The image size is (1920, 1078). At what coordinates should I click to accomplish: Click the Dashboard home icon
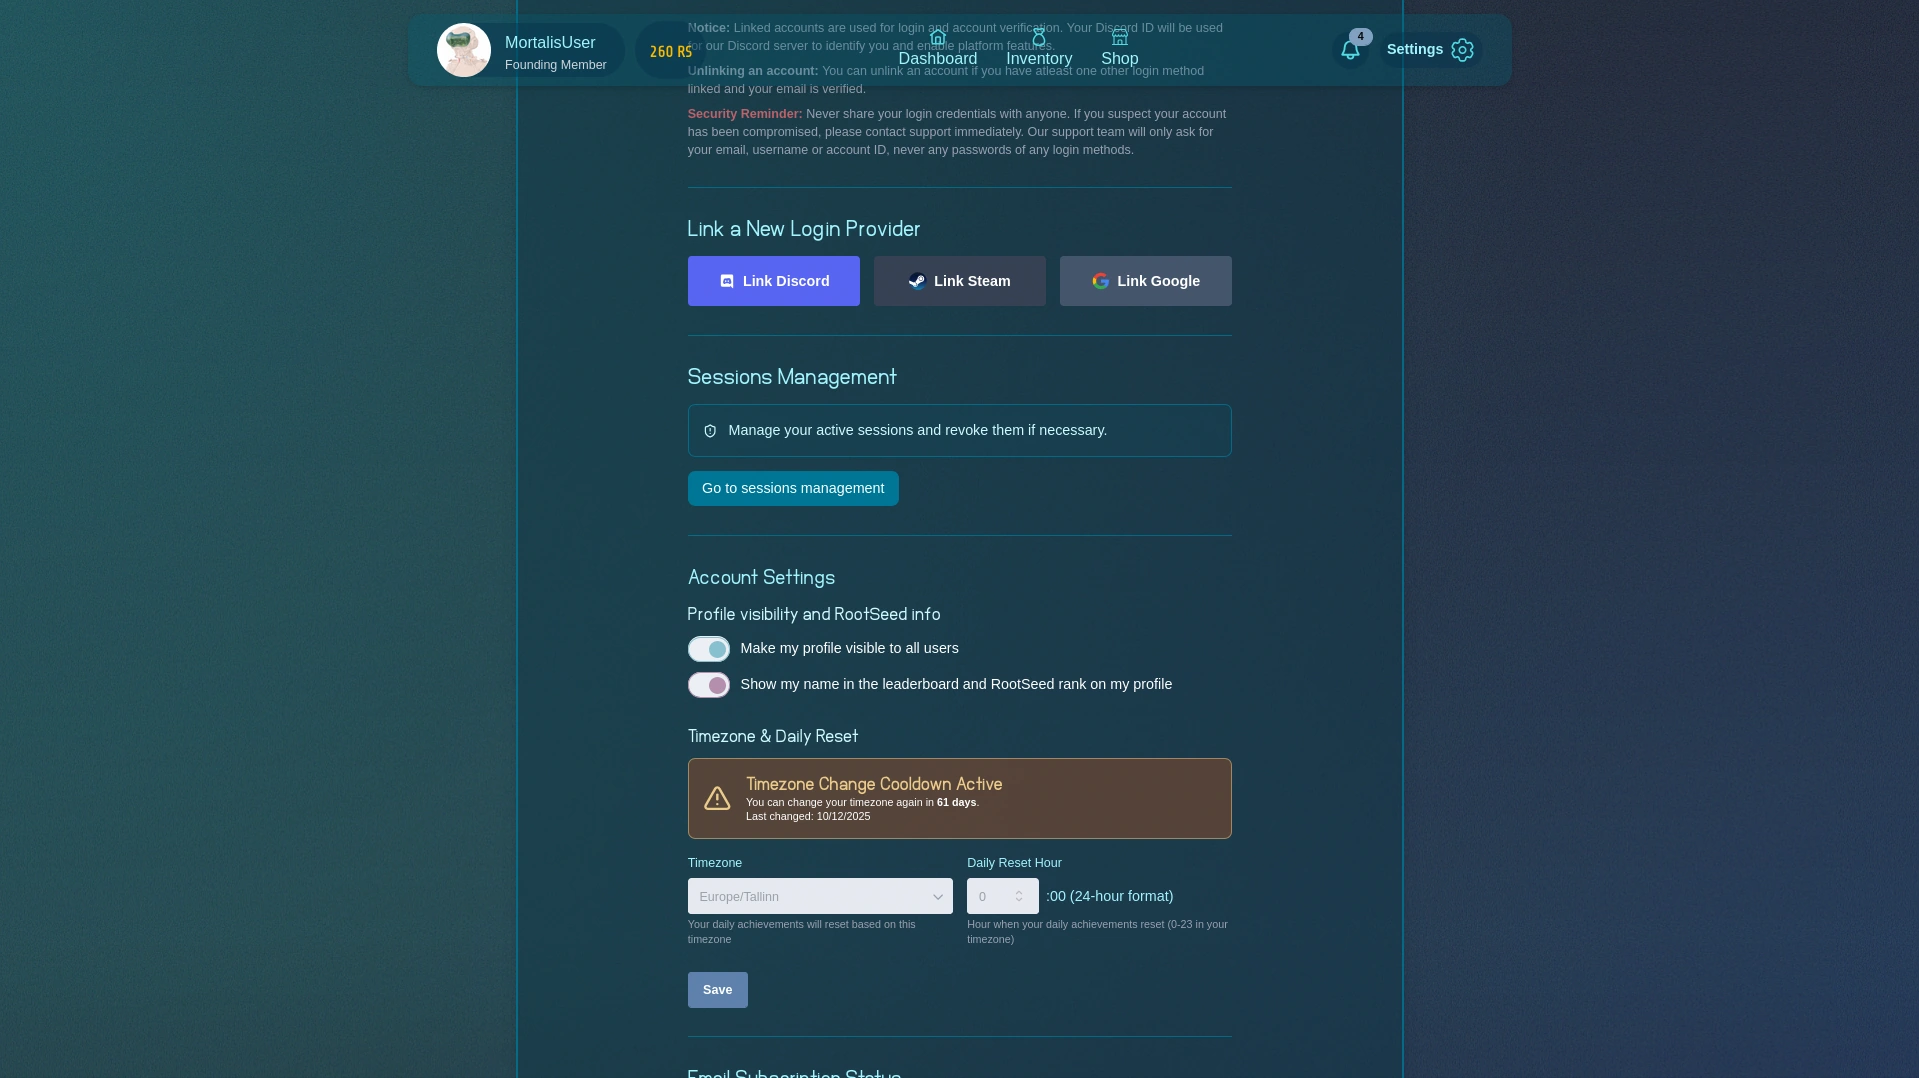937,38
